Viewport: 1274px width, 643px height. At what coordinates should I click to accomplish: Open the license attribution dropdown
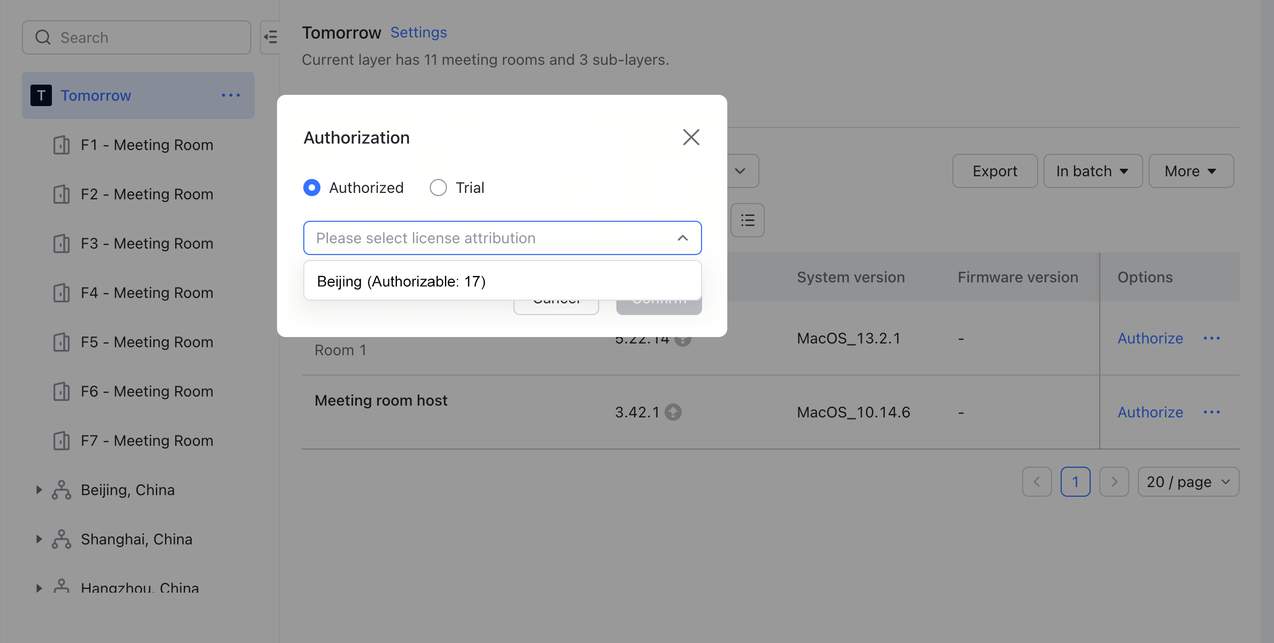pyautogui.click(x=502, y=238)
